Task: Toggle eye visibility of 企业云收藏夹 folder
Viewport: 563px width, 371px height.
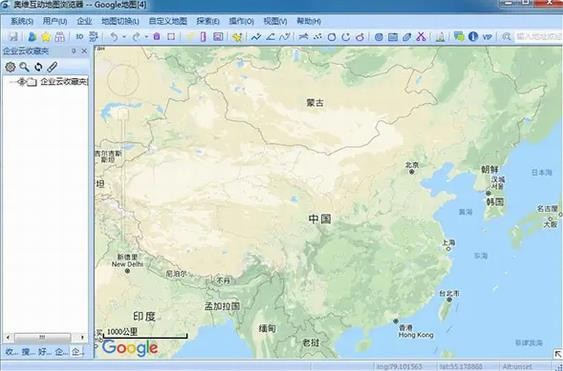Action: point(22,82)
